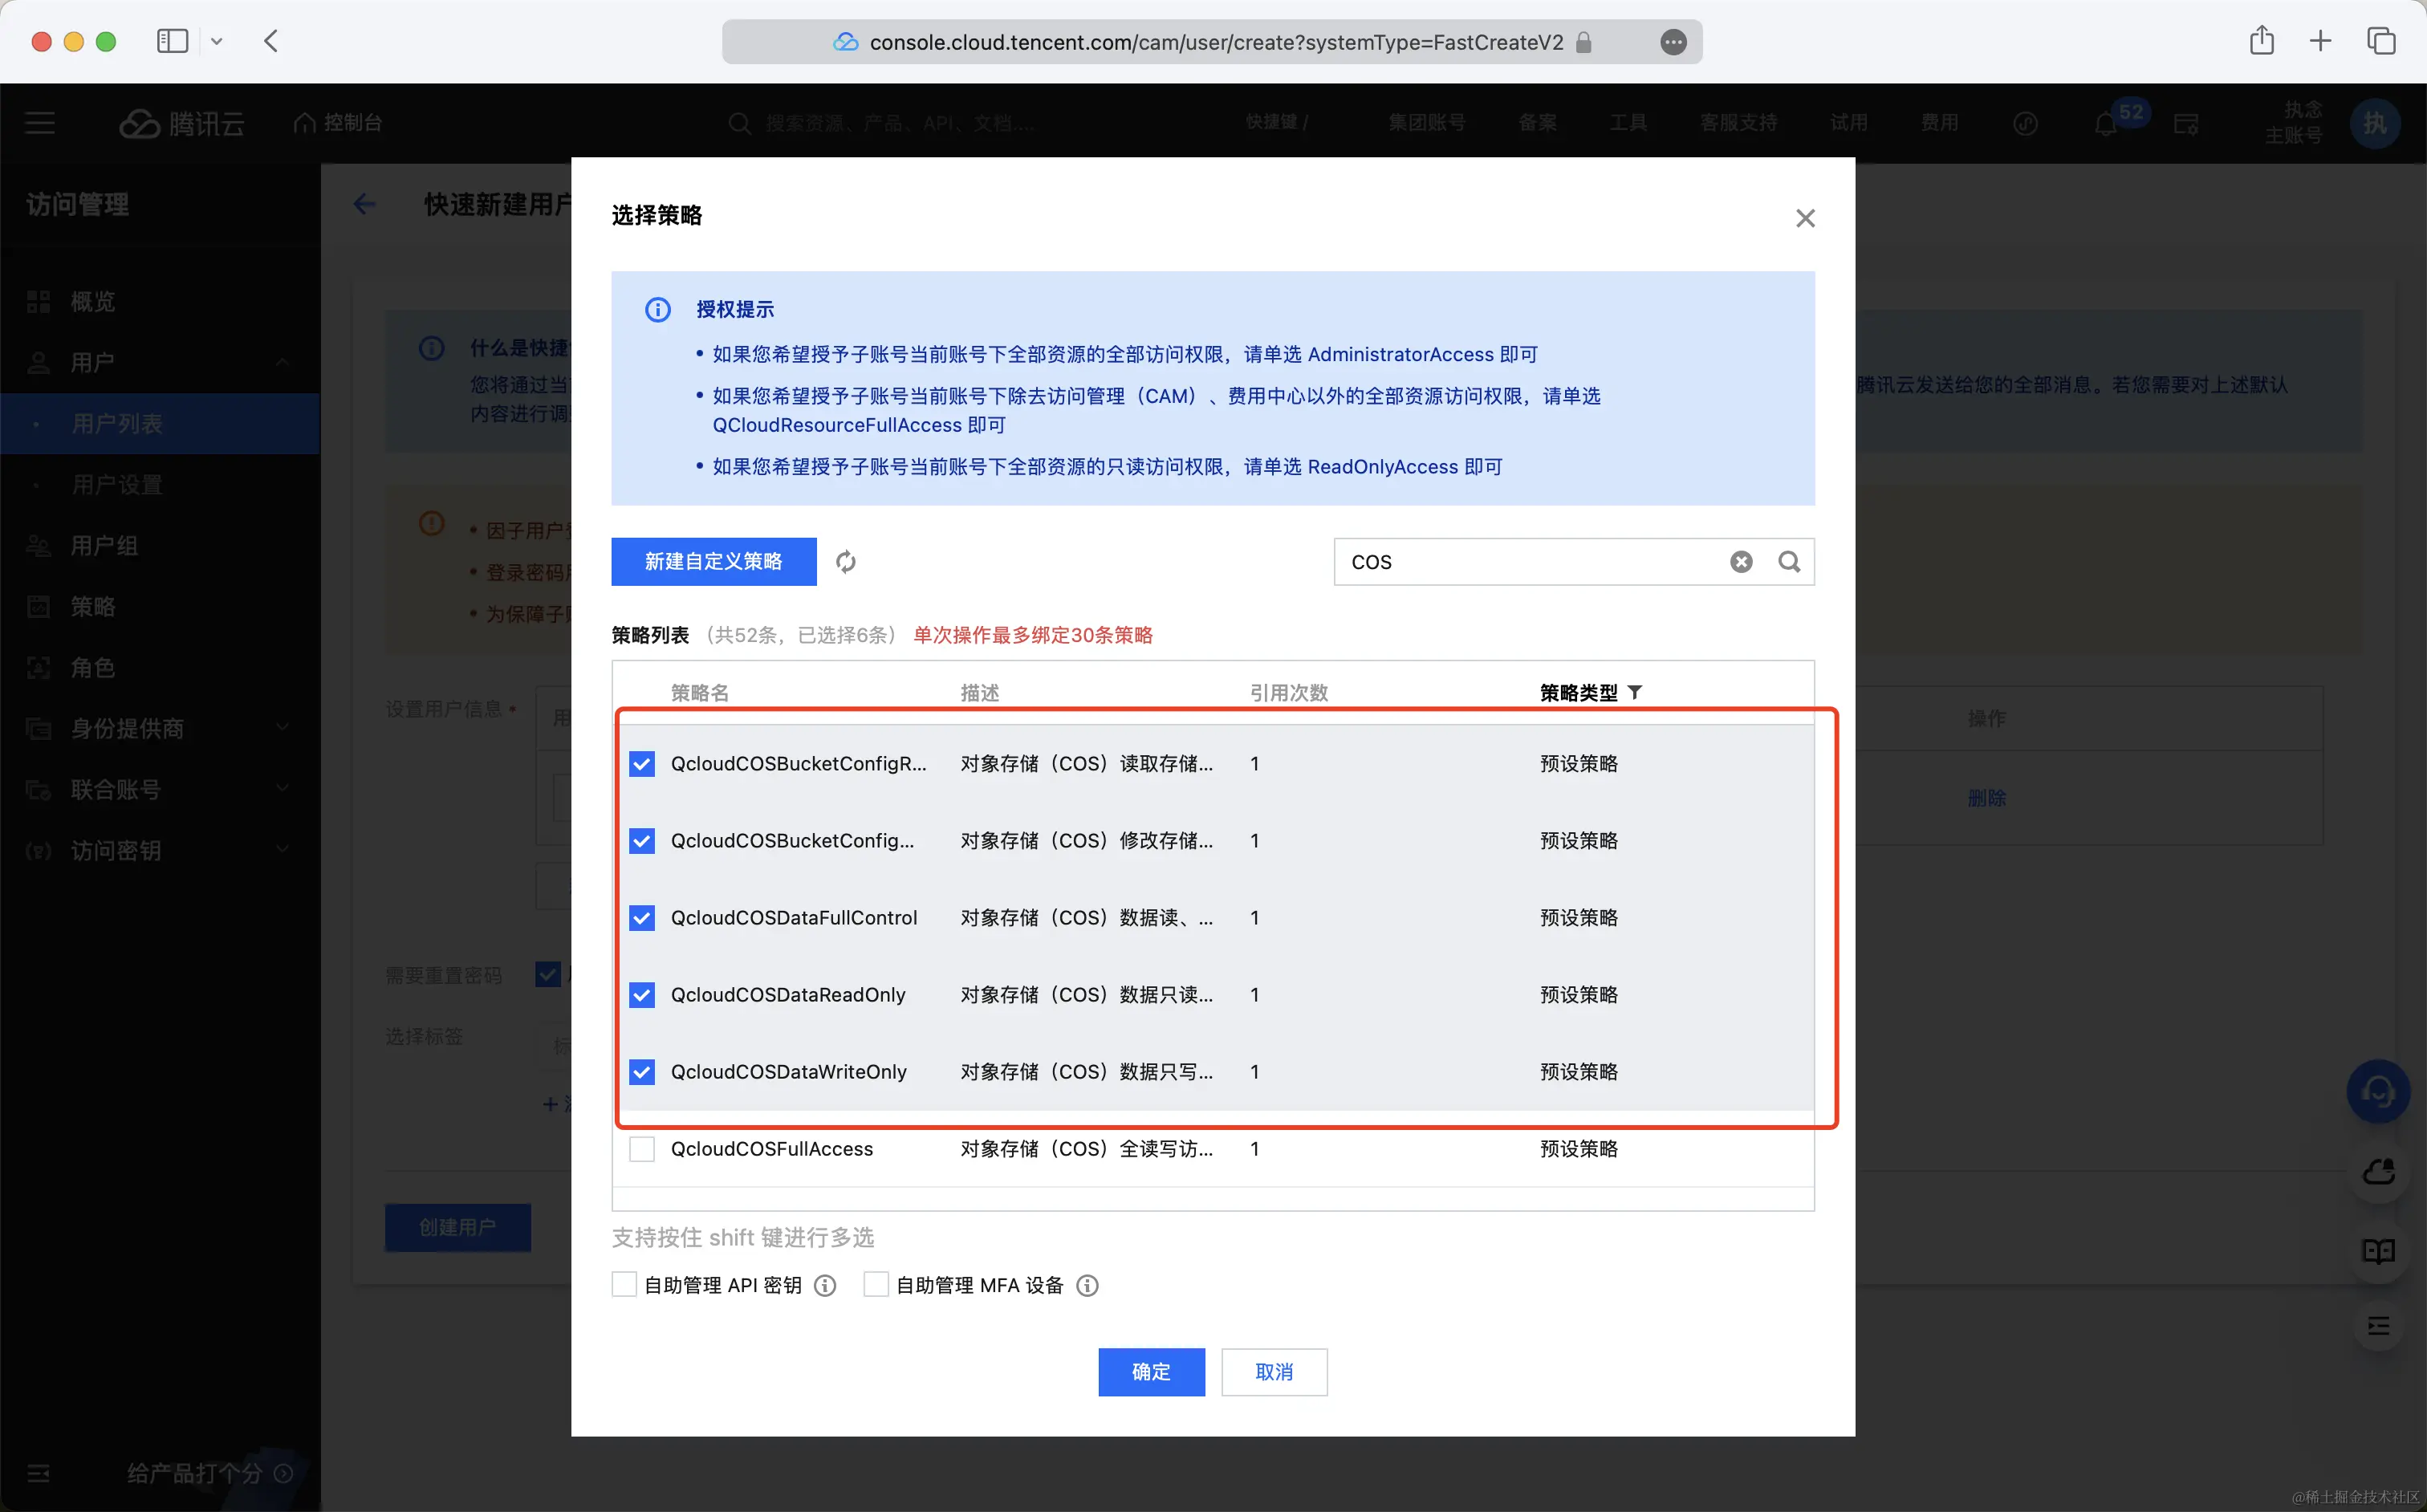
Task: Click the Safari sidebar toggle icon
Action: [x=172, y=41]
